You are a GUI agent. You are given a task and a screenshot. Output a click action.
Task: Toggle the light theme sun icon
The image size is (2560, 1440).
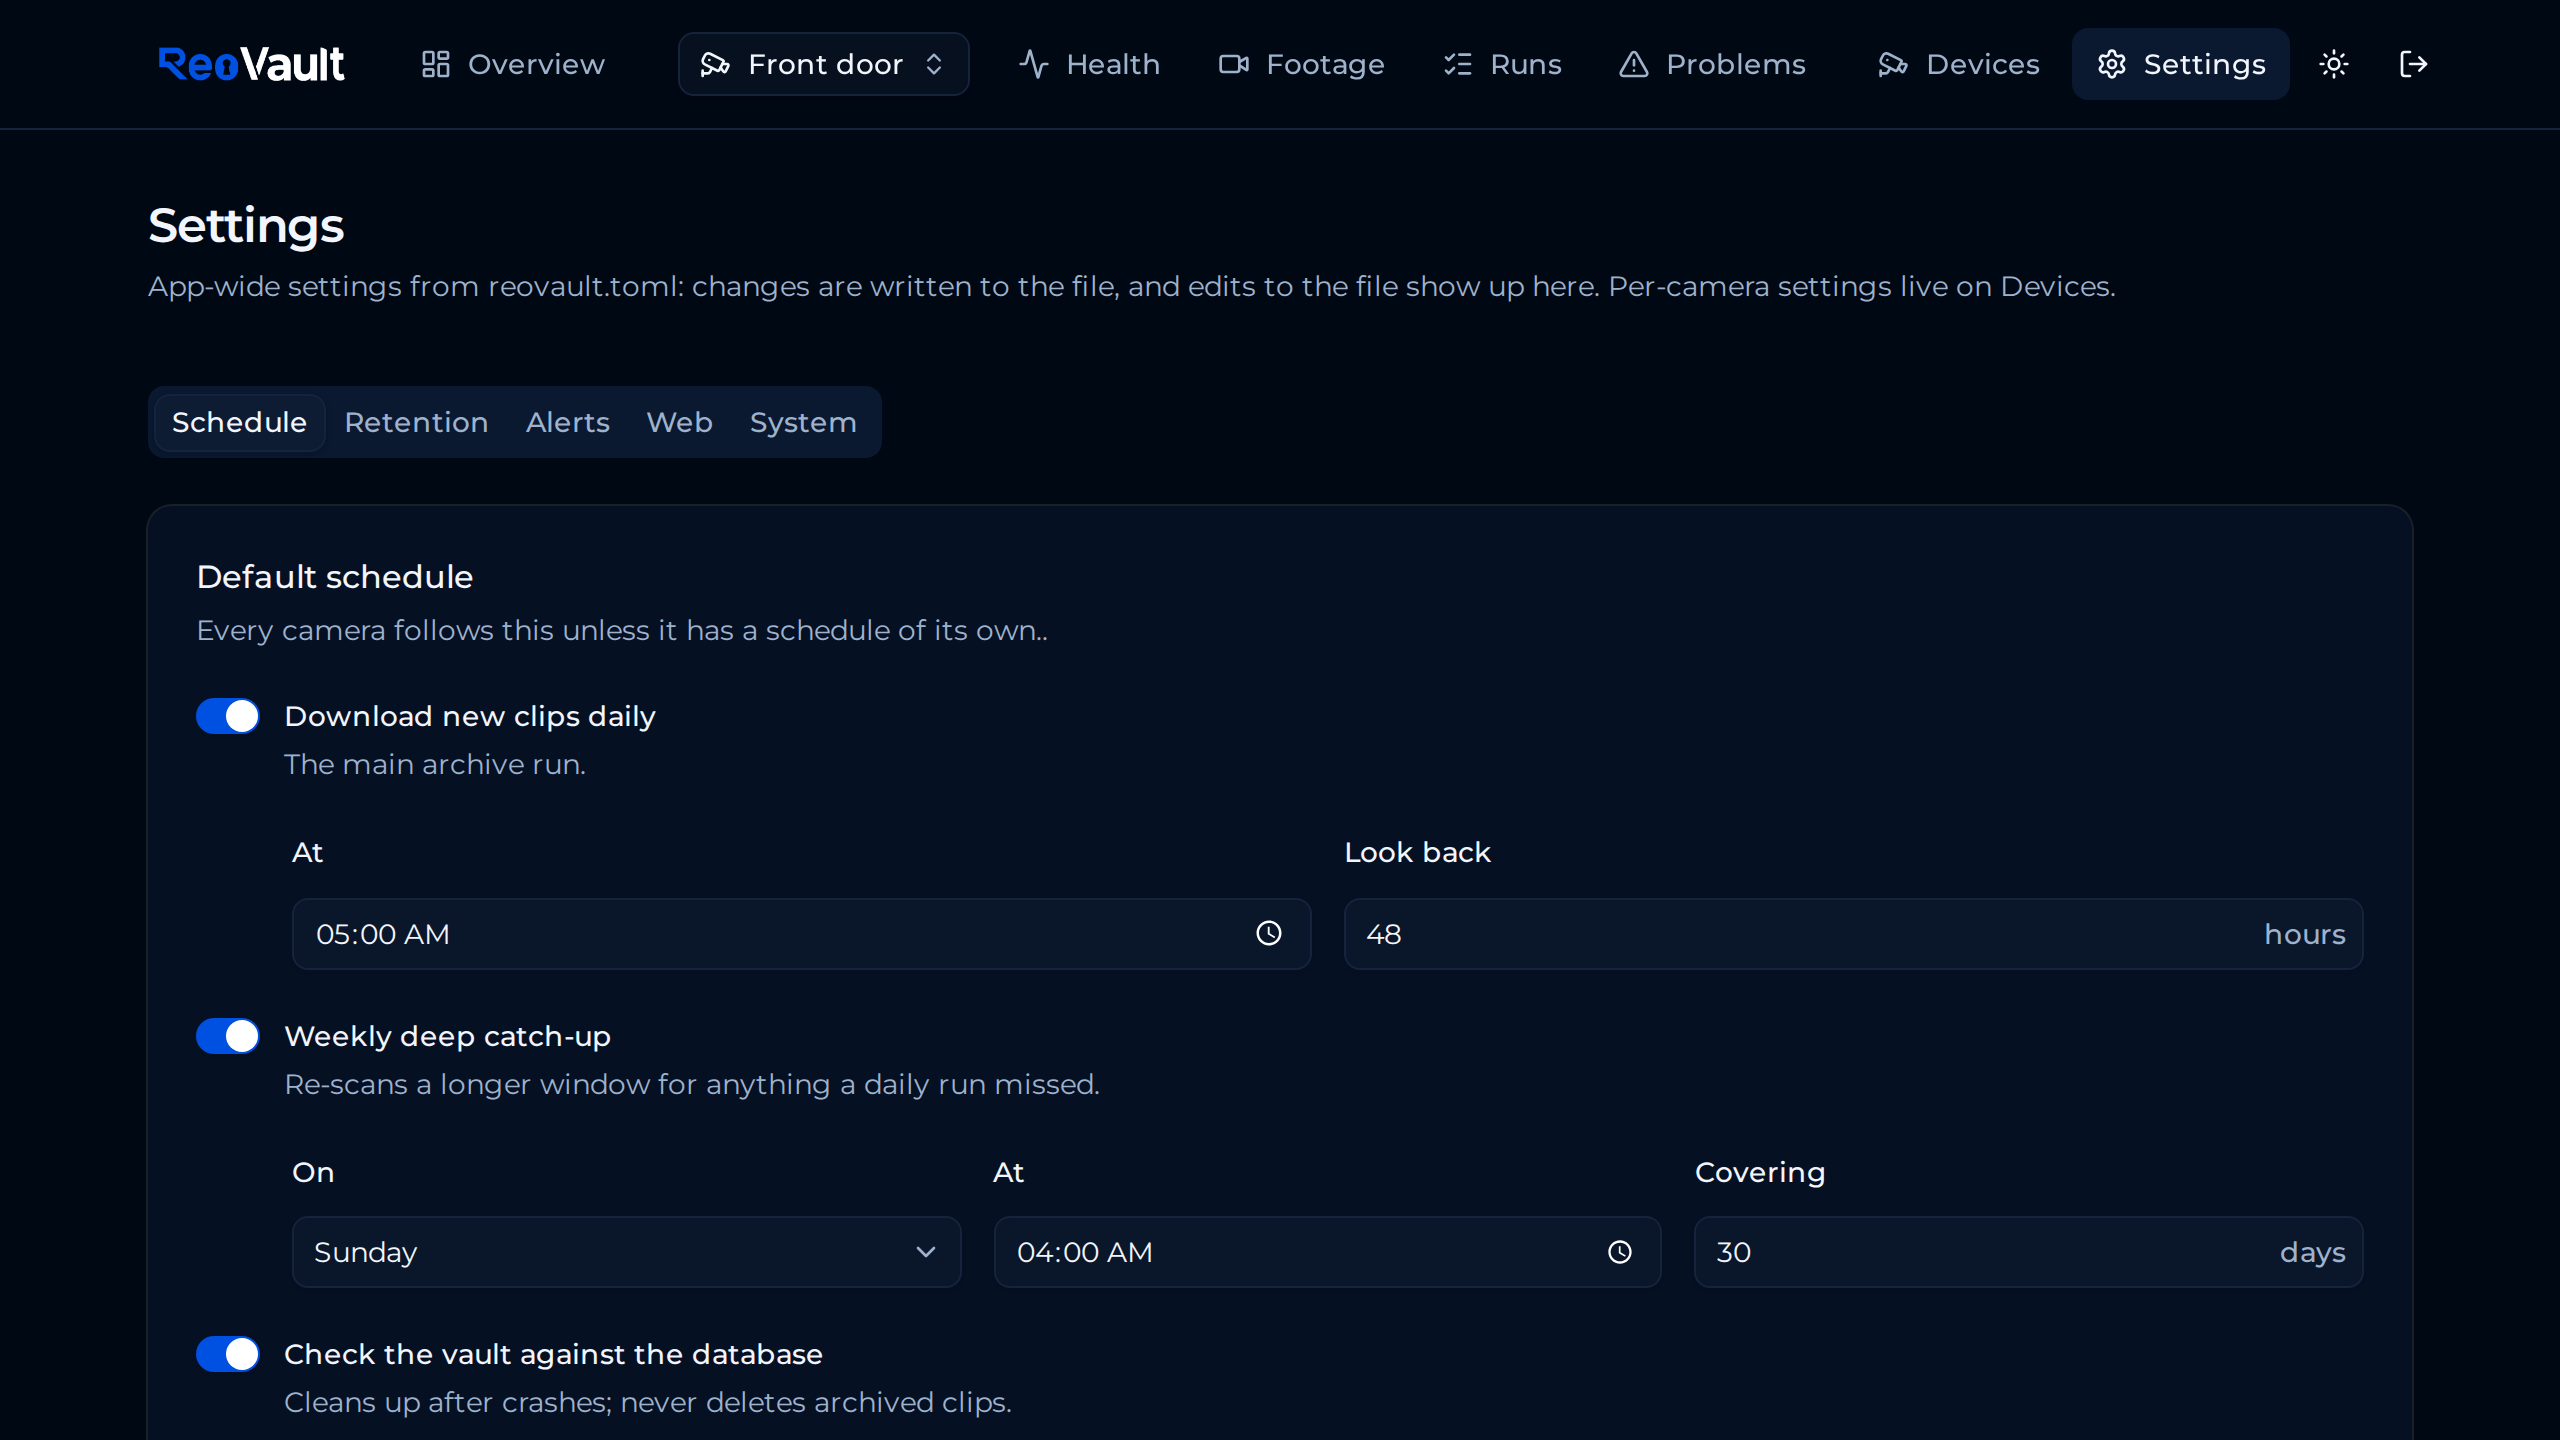[x=2334, y=64]
